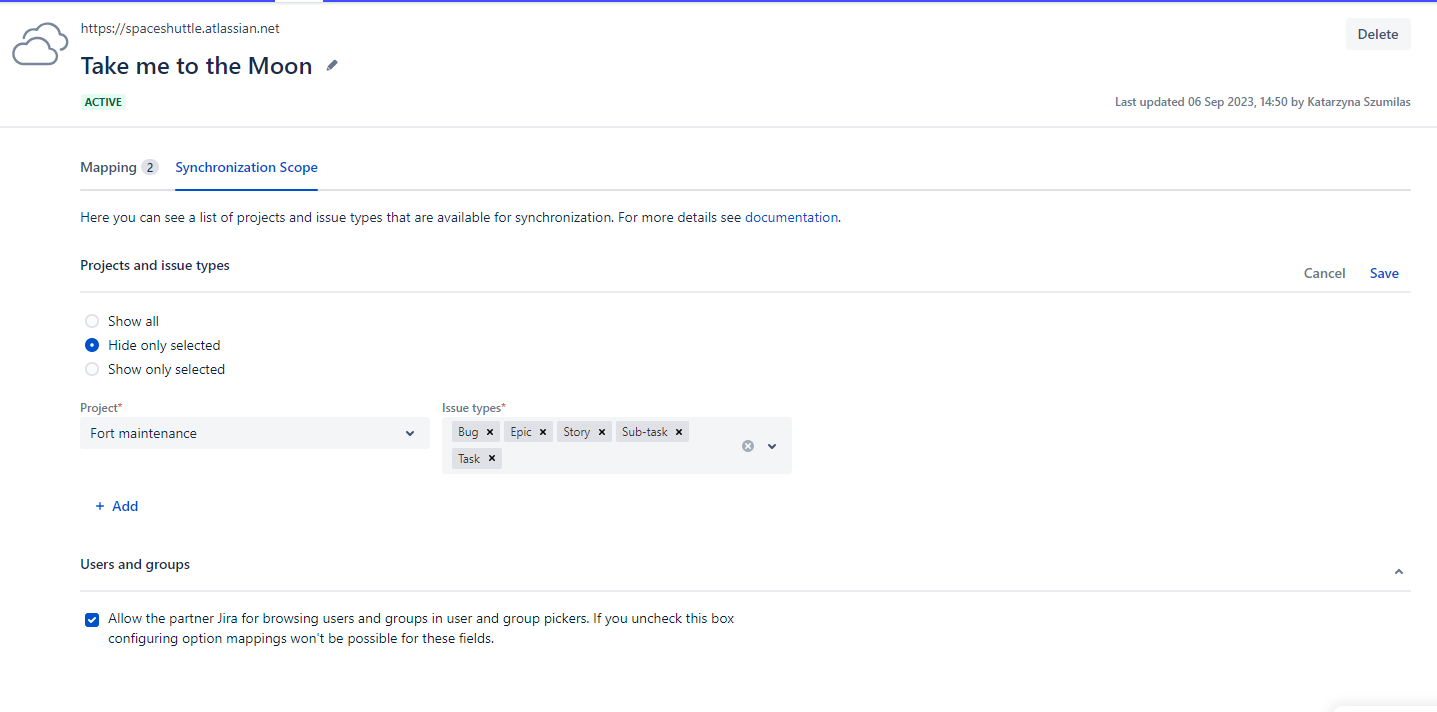
Task: Remove the Sub-task issue type tag
Action: (679, 432)
